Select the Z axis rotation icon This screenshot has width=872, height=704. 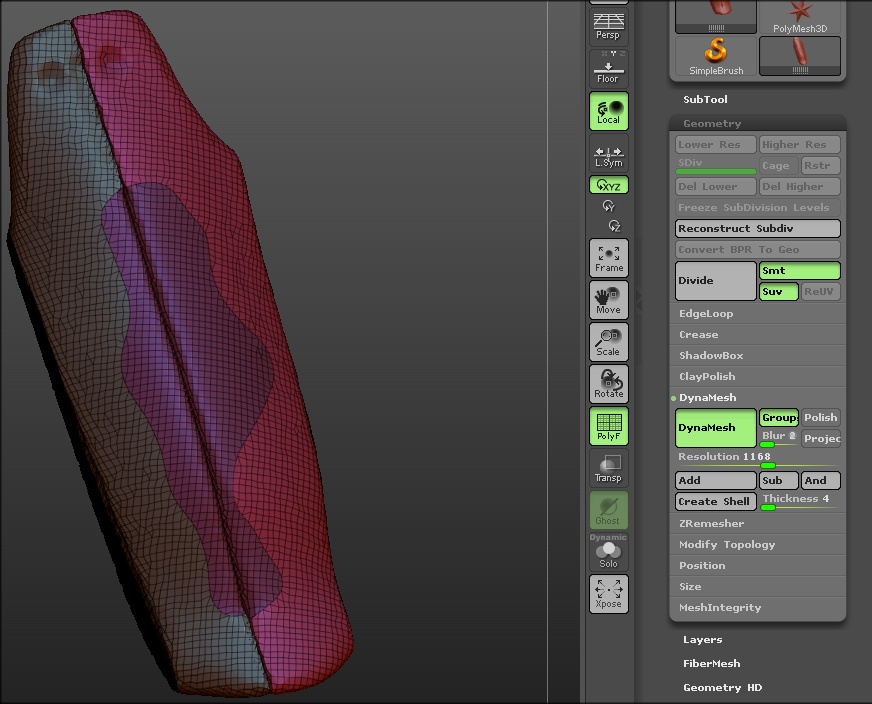pyautogui.click(x=614, y=226)
